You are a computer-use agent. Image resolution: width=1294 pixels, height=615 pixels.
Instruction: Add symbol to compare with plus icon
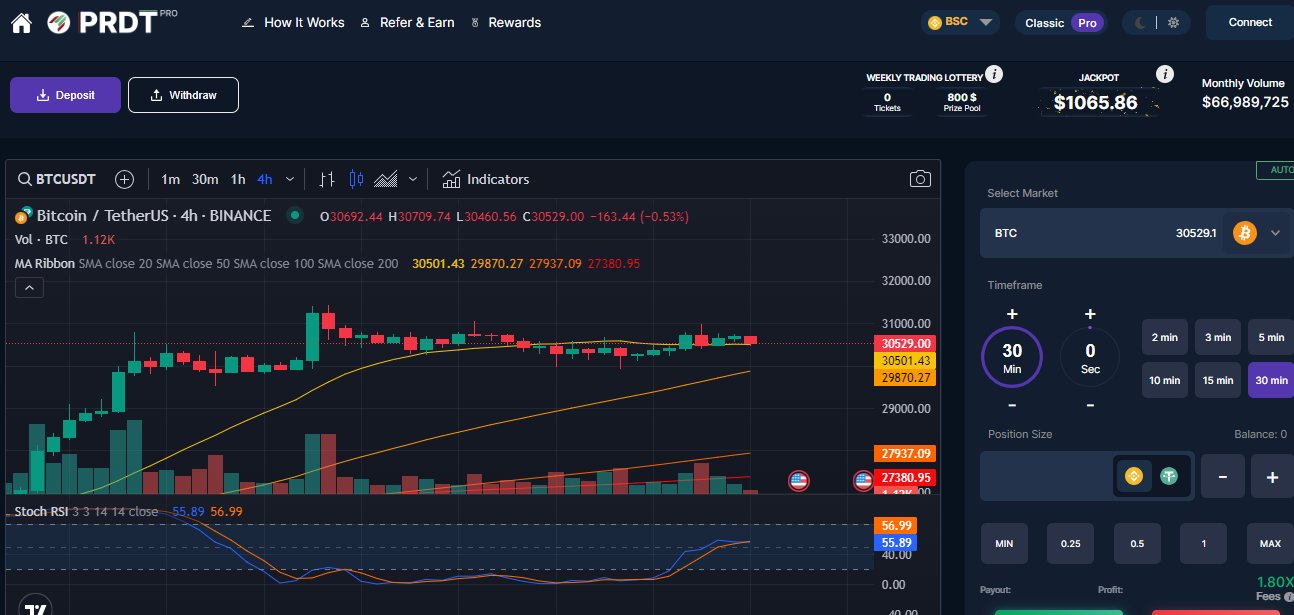pos(124,179)
